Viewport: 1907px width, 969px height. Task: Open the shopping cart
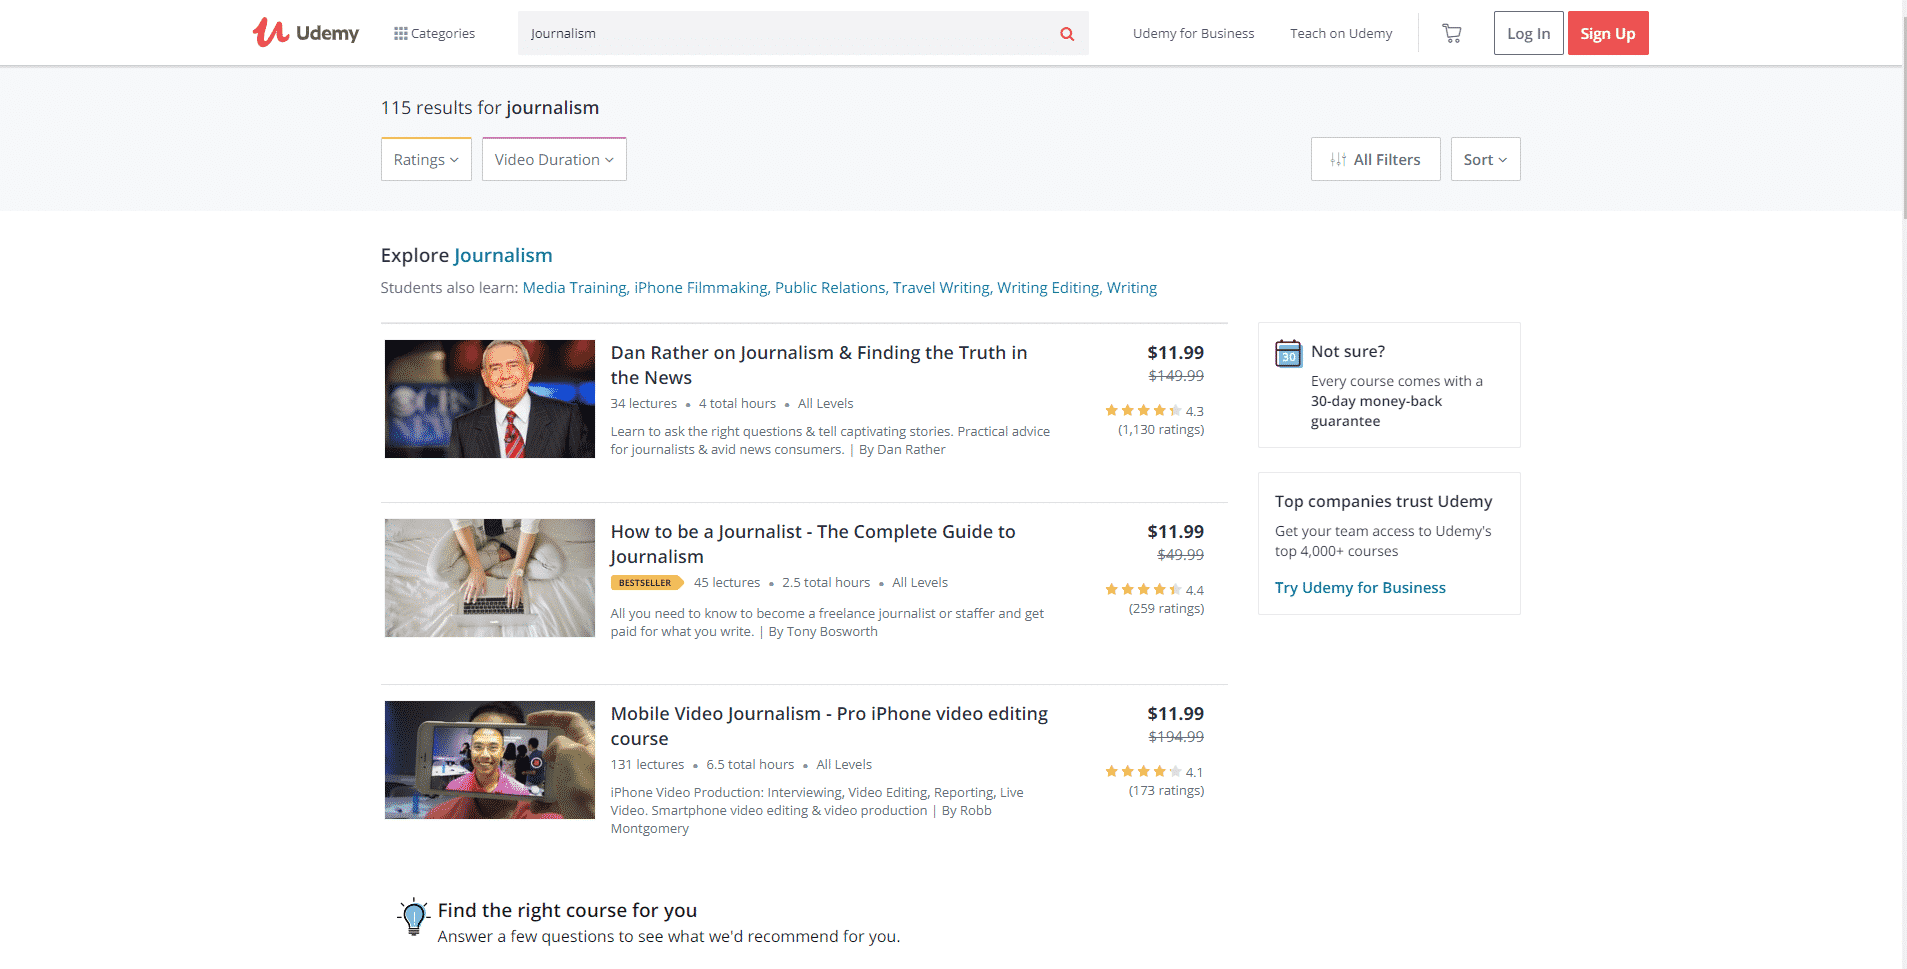coord(1452,34)
